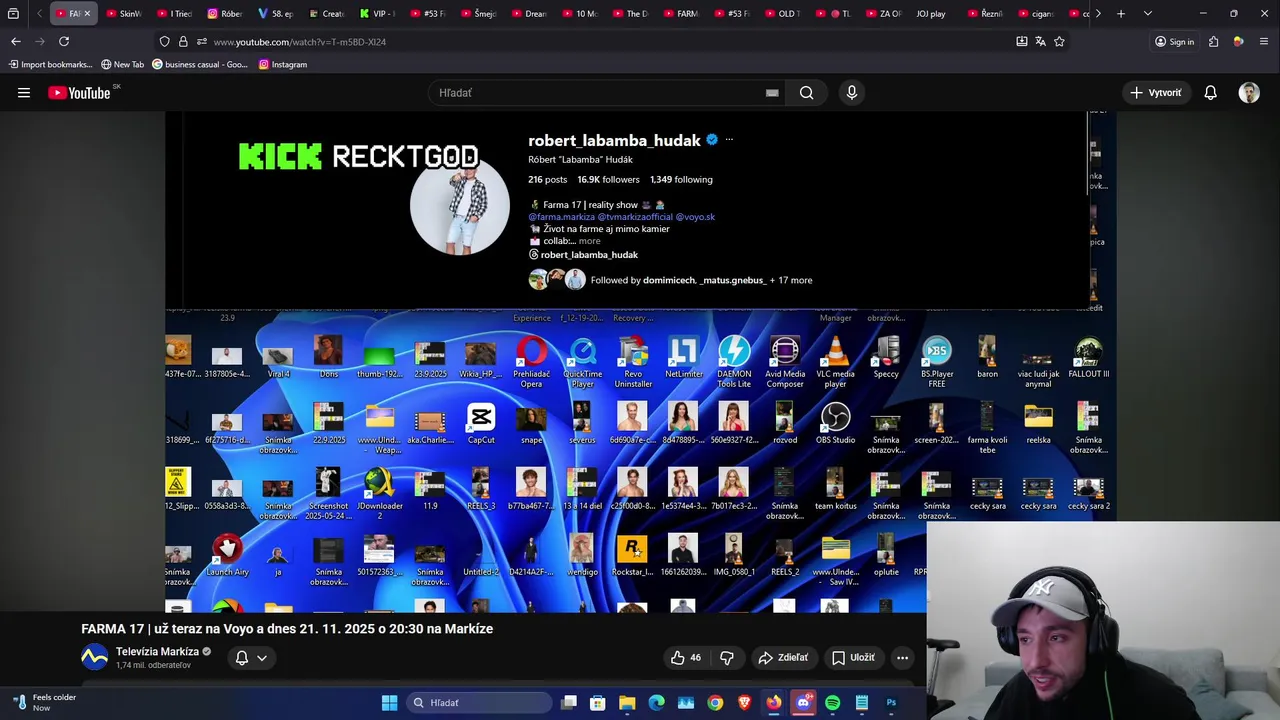Open Microsoft Edge from the taskbar
The height and width of the screenshot is (720, 1280).
point(656,703)
